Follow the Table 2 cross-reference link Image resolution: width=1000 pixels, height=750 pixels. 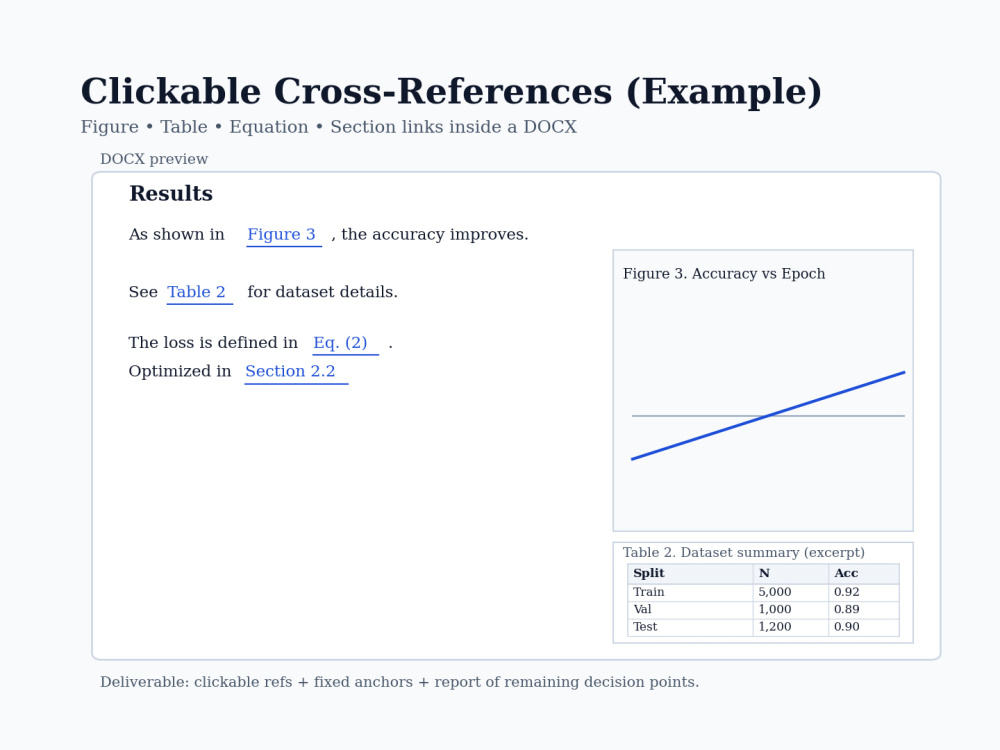pos(196,292)
